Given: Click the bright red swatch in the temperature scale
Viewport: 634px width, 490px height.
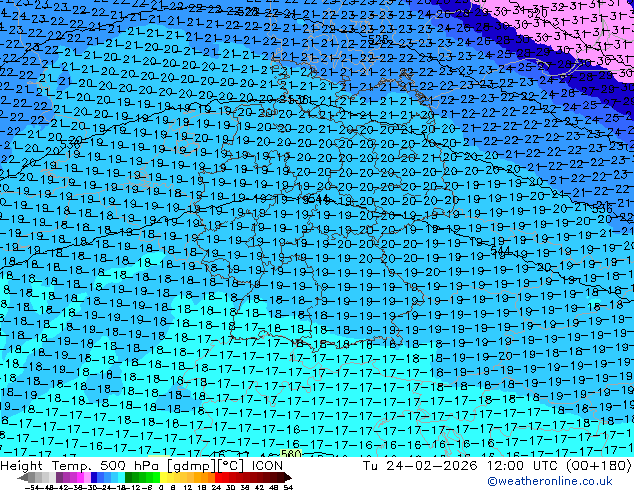Looking at the screenshot, I should (x=218, y=477).
